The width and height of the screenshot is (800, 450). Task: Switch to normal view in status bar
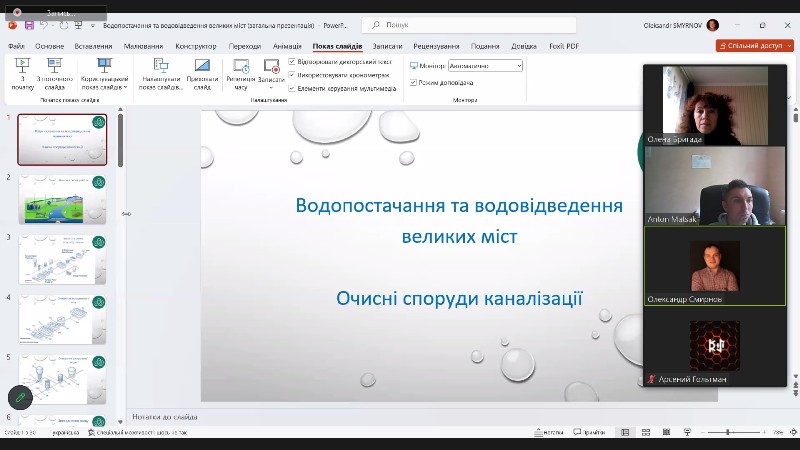pos(625,432)
